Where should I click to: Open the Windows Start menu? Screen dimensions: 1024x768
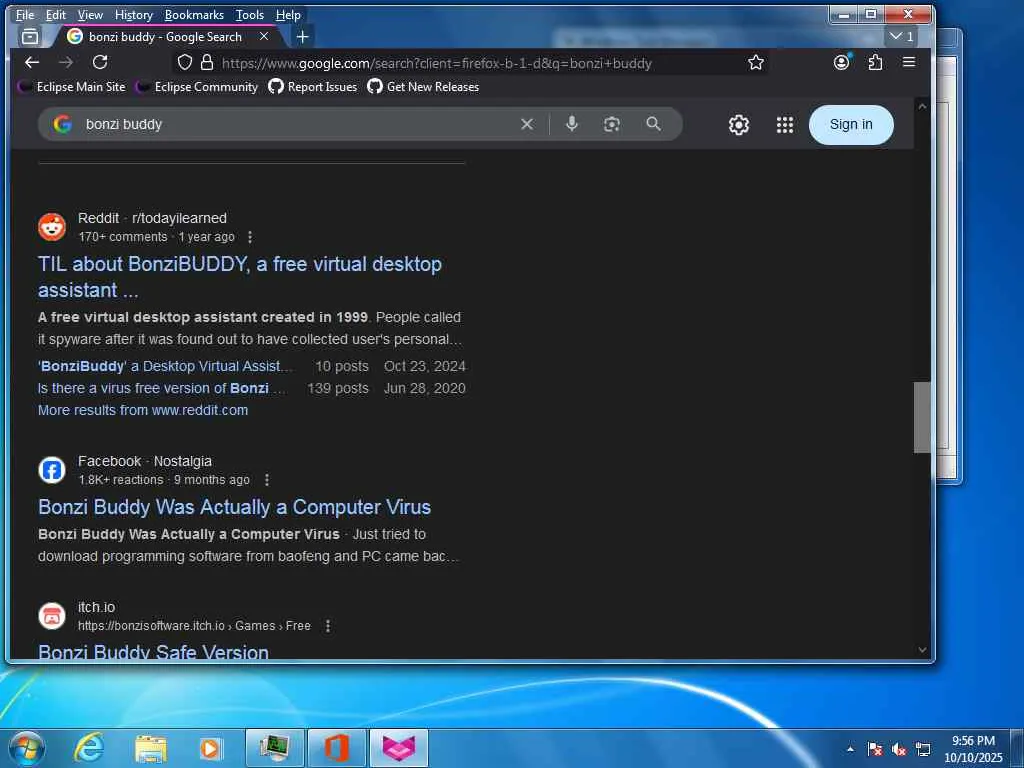coord(27,748)
